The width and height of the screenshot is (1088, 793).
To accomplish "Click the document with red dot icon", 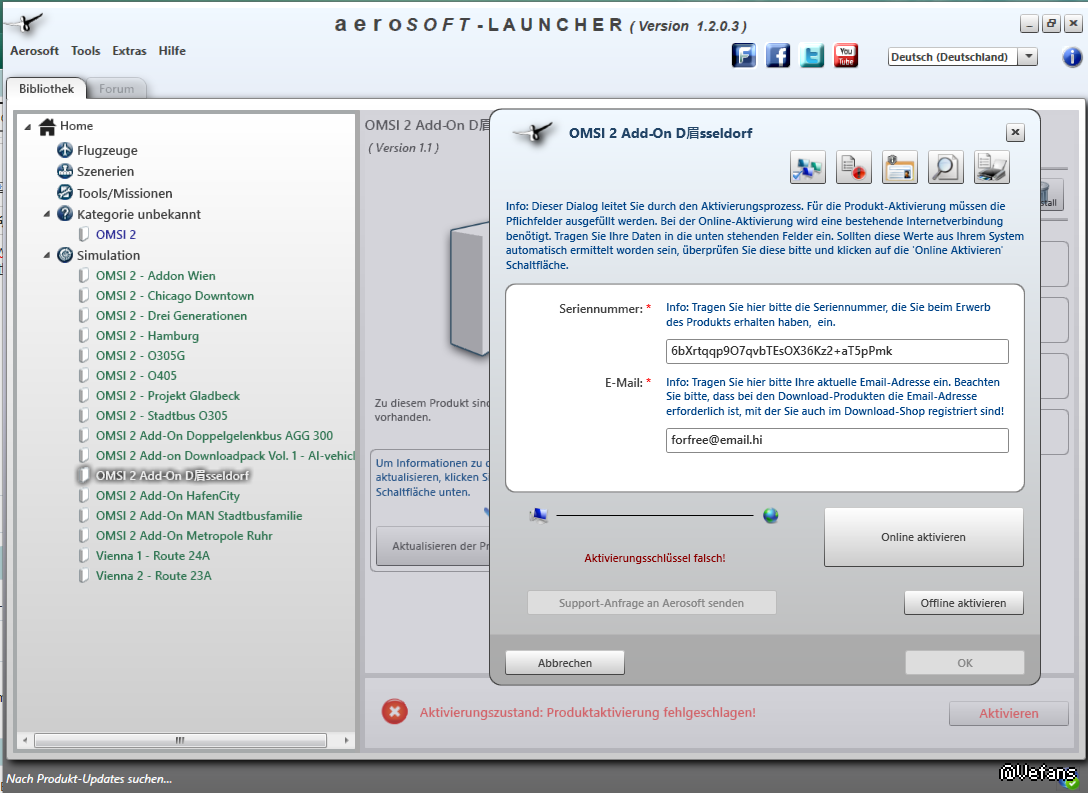I will pyautogui.click(x=853, y=167).
